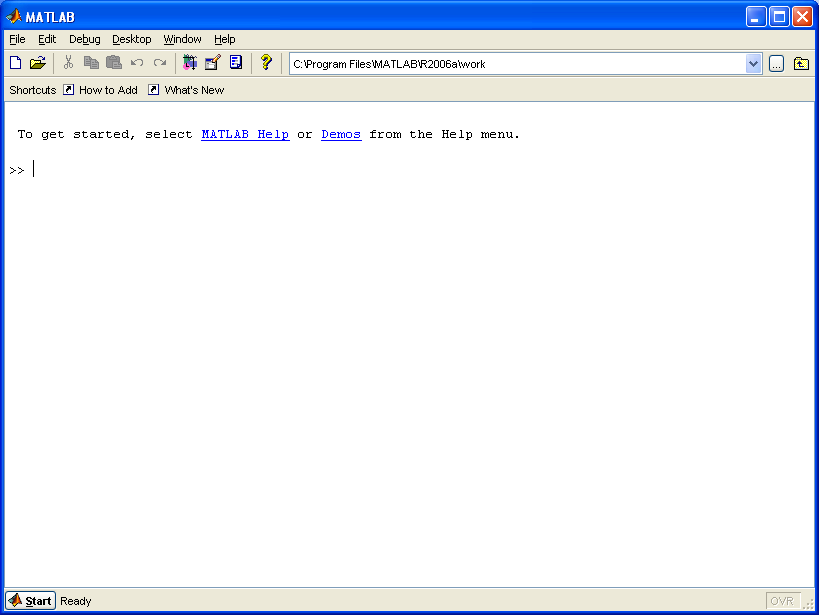Browse for folder with the ellipsis button
The height and width of the screenshot is (615, 819).
pos(776,64)
